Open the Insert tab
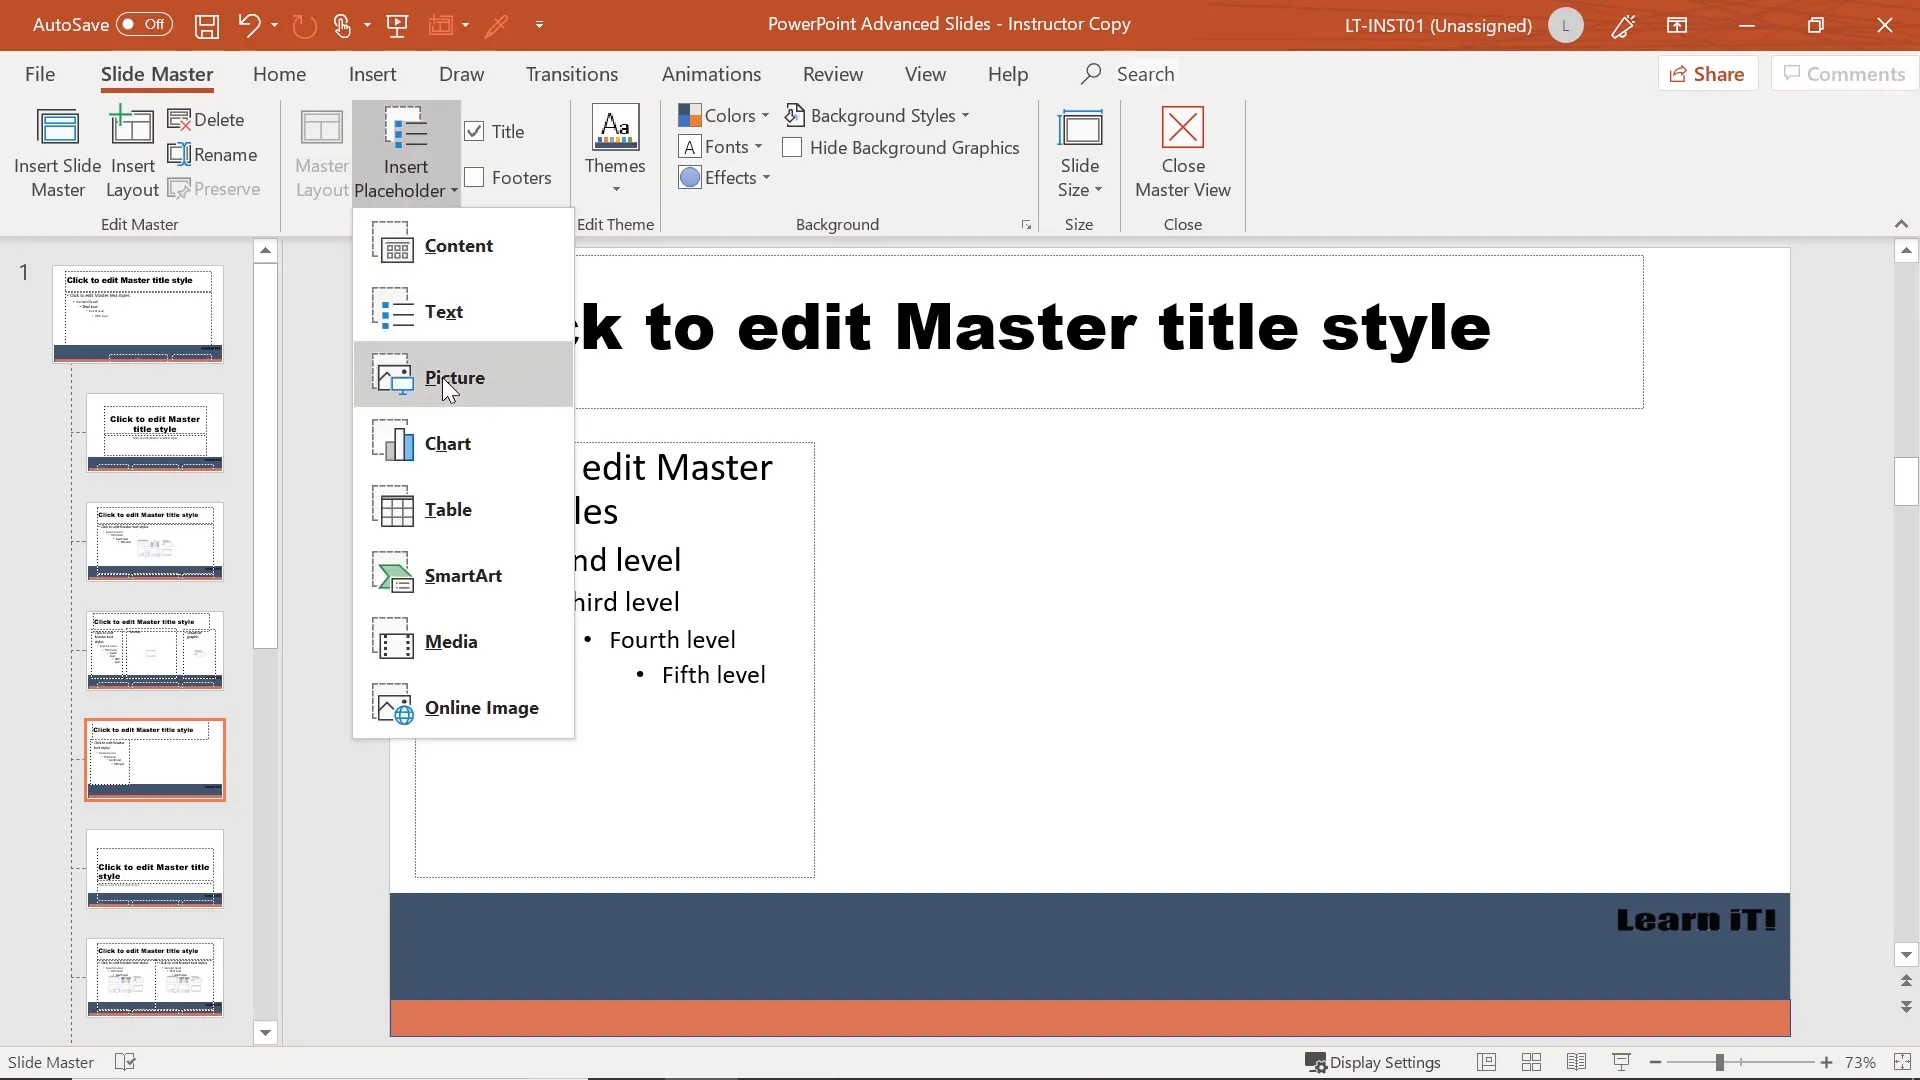This screenshot has width=1920, height=1080. pos(372,74)
